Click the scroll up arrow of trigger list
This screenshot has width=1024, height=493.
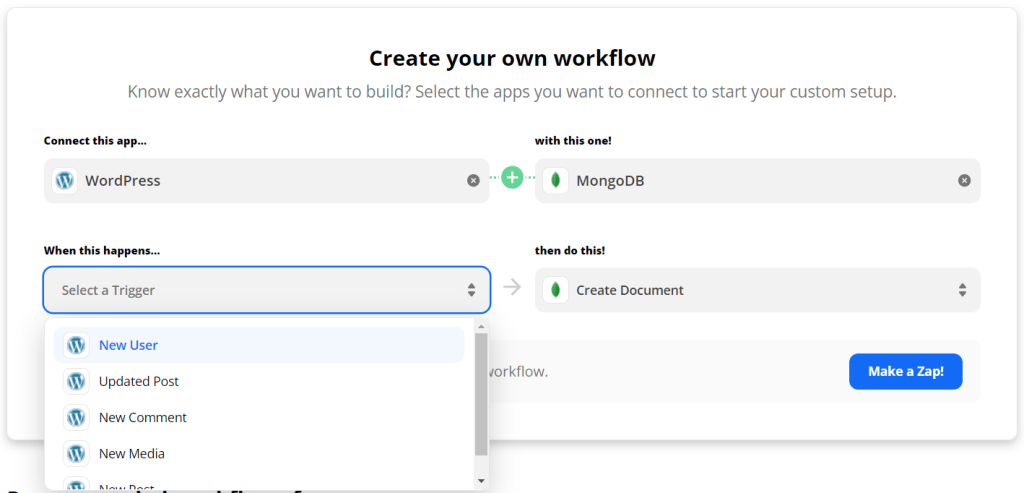pyautogui.click(x=481, y=326)
